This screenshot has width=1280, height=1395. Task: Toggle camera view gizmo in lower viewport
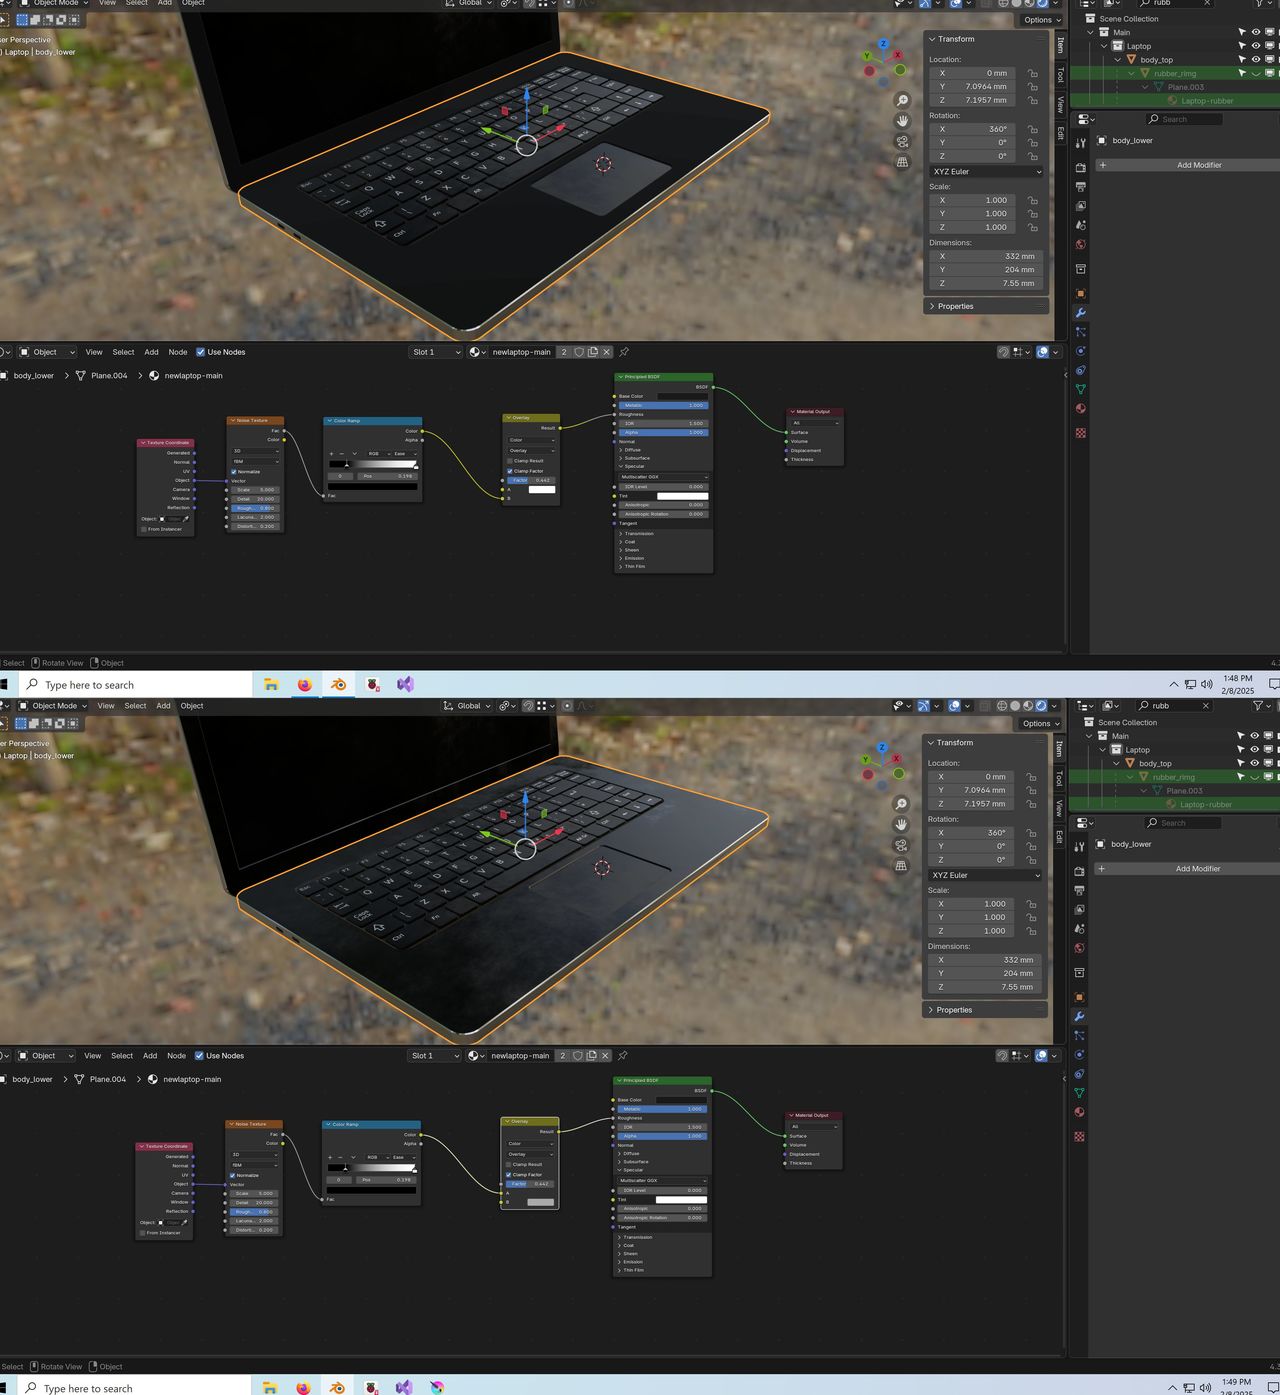pos(901,845)
